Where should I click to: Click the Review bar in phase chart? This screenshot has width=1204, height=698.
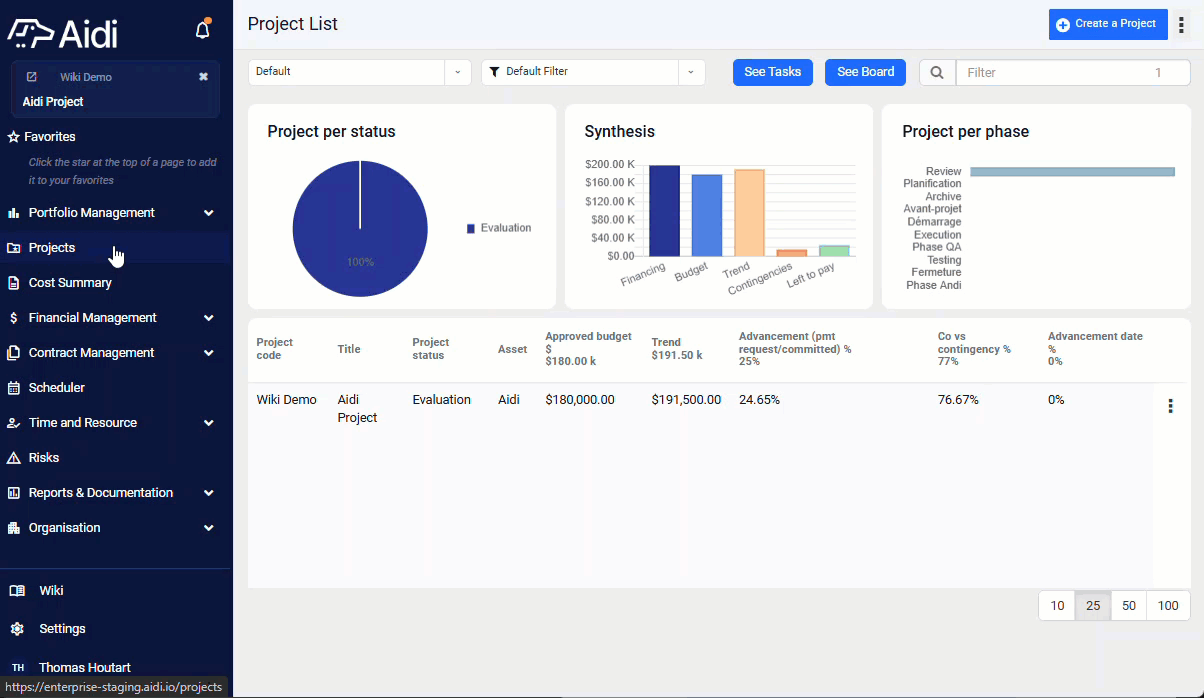(x=1072, y=172)
